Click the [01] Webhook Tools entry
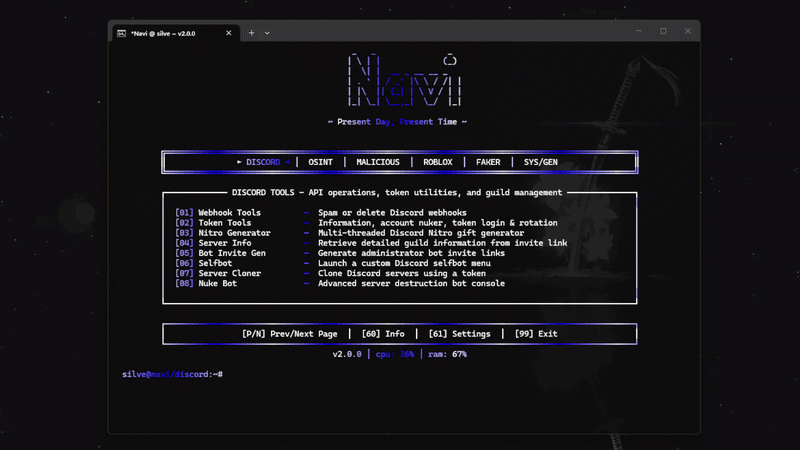 pos(218,213)
